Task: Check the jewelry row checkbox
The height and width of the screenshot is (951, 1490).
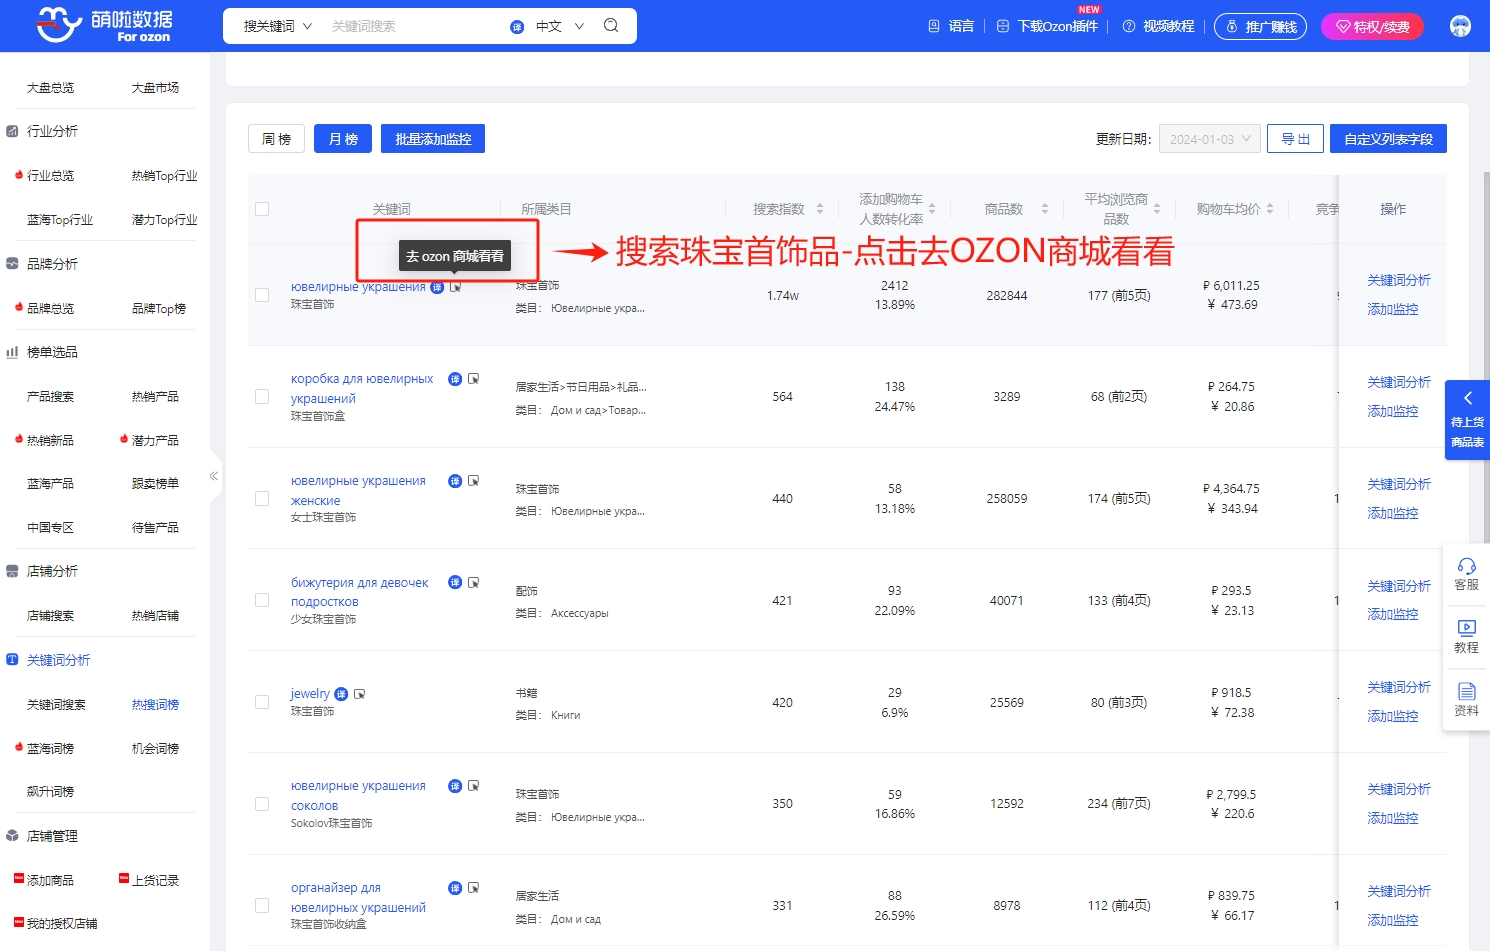Action: click(262, 702)
